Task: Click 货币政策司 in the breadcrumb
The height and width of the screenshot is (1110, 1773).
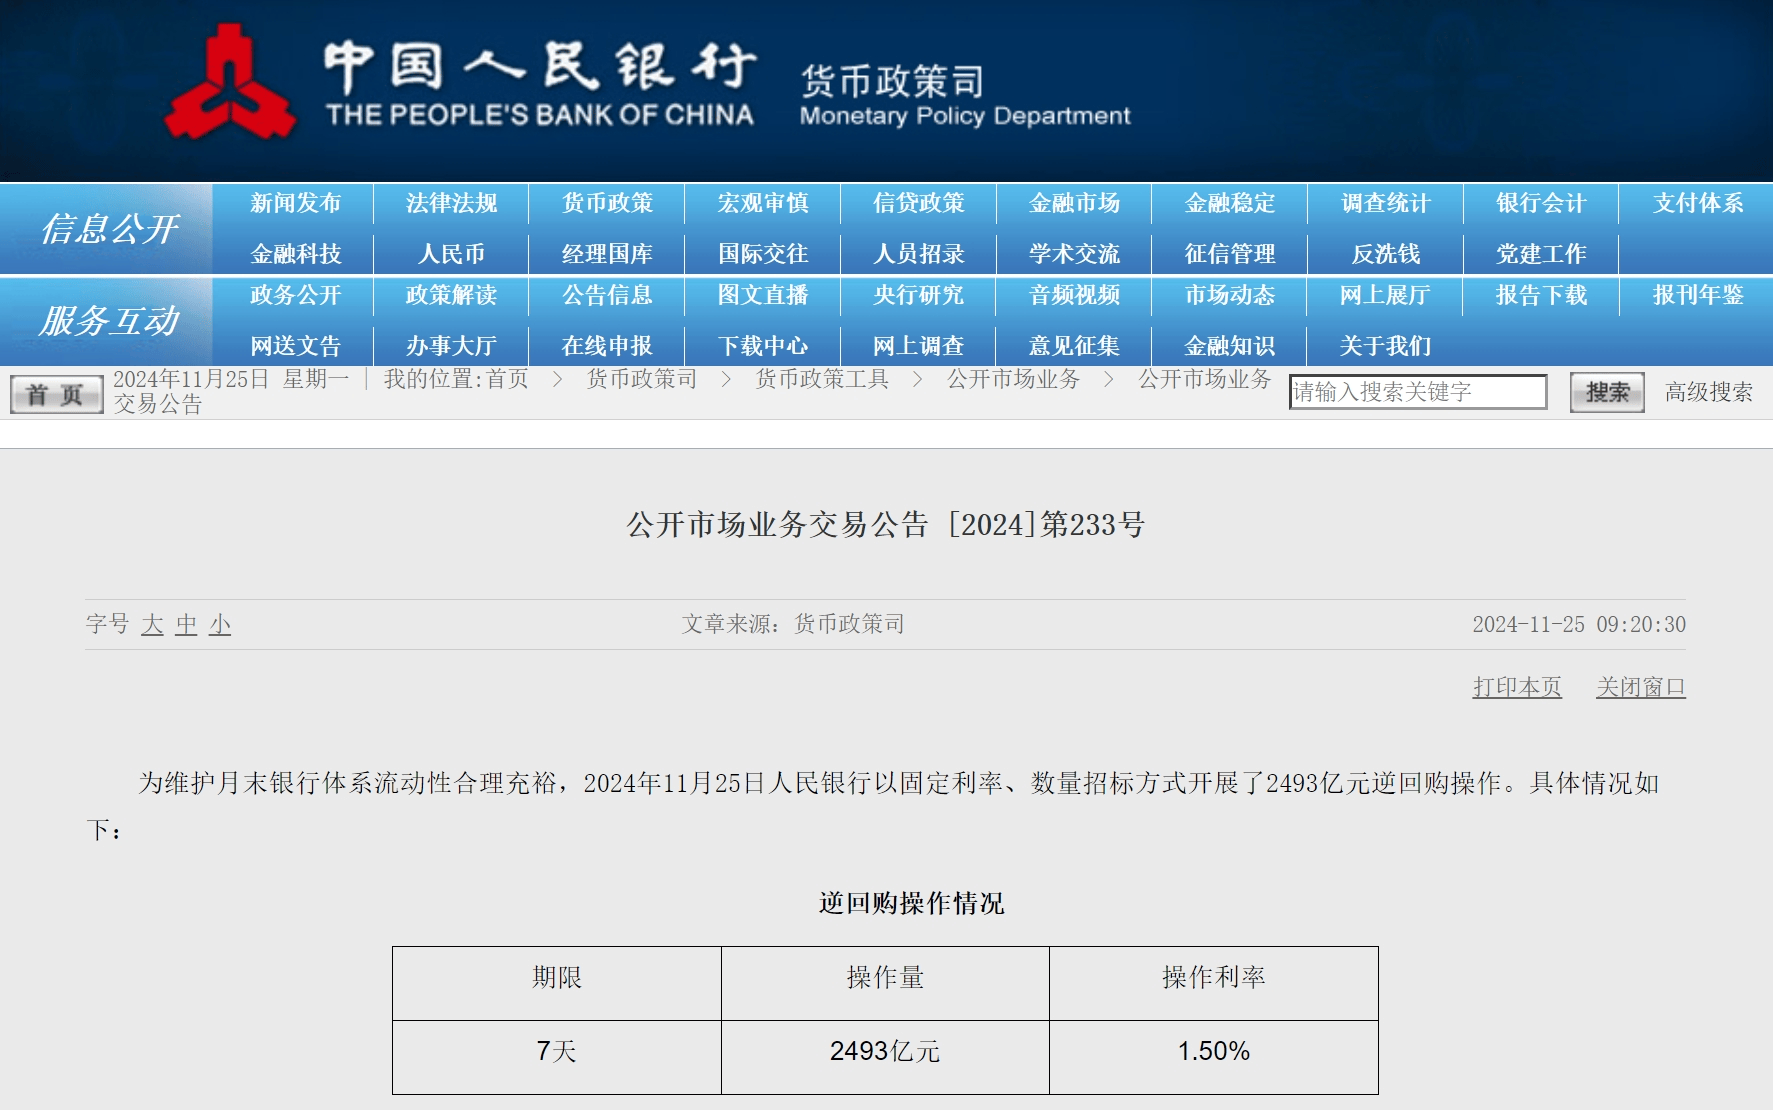Action: 641,379
